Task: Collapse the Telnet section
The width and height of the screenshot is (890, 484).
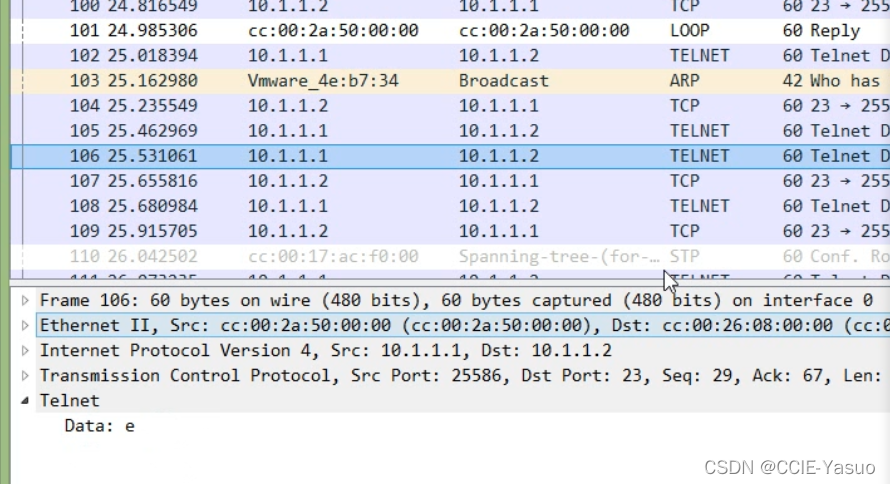Action: pos(25,401)
